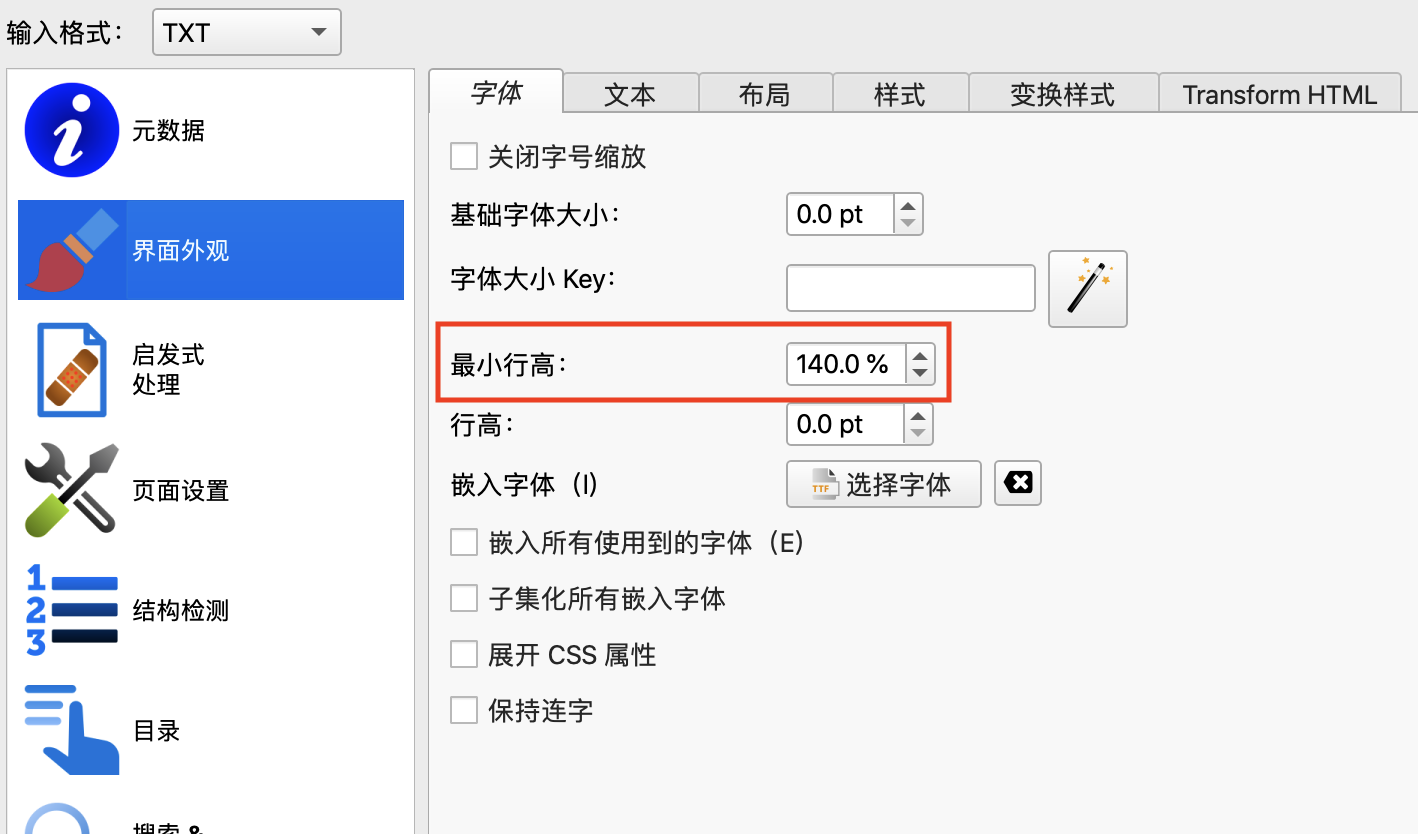Click the 页面设置 wrench and screwdriver icon

click(x=72, y=490)
